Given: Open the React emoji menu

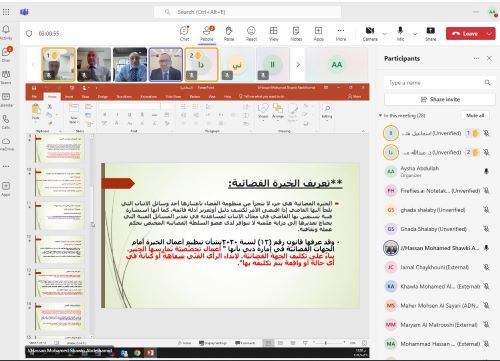Looking at the screenshot, I should 251,33.
